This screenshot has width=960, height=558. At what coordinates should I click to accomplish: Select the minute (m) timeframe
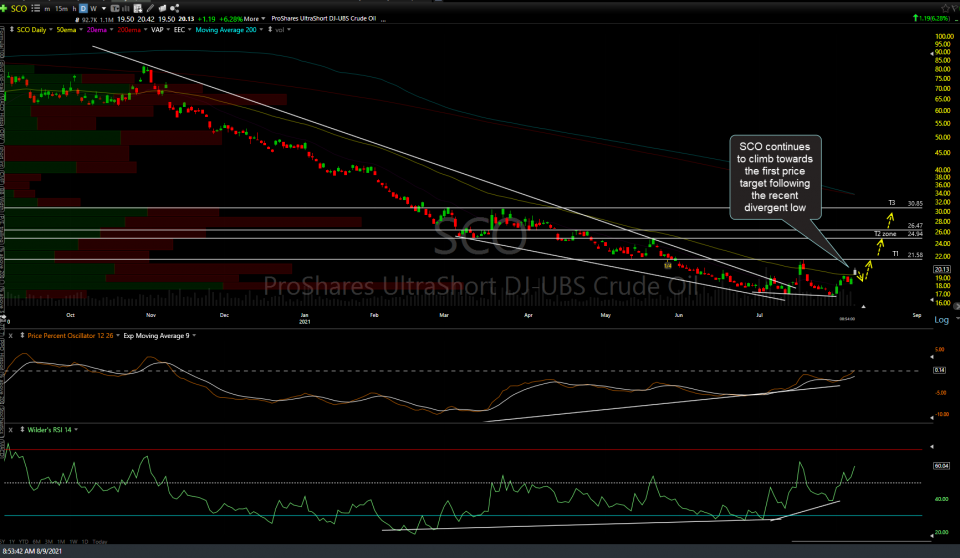pos(47,9)
